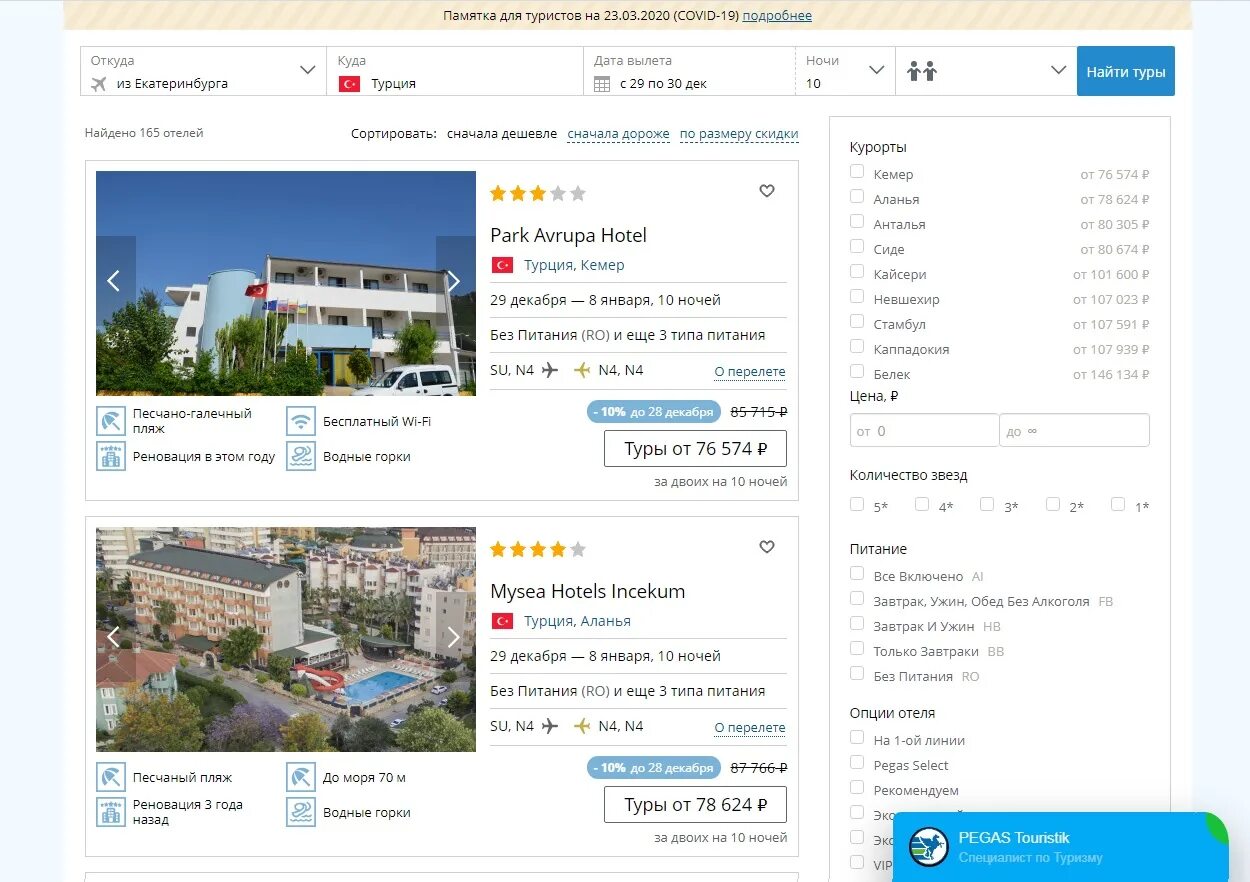Tick the Каппадокия resort checkbox
The width and height of the screenshot is (1250, 882).
[x=857, y=346]
